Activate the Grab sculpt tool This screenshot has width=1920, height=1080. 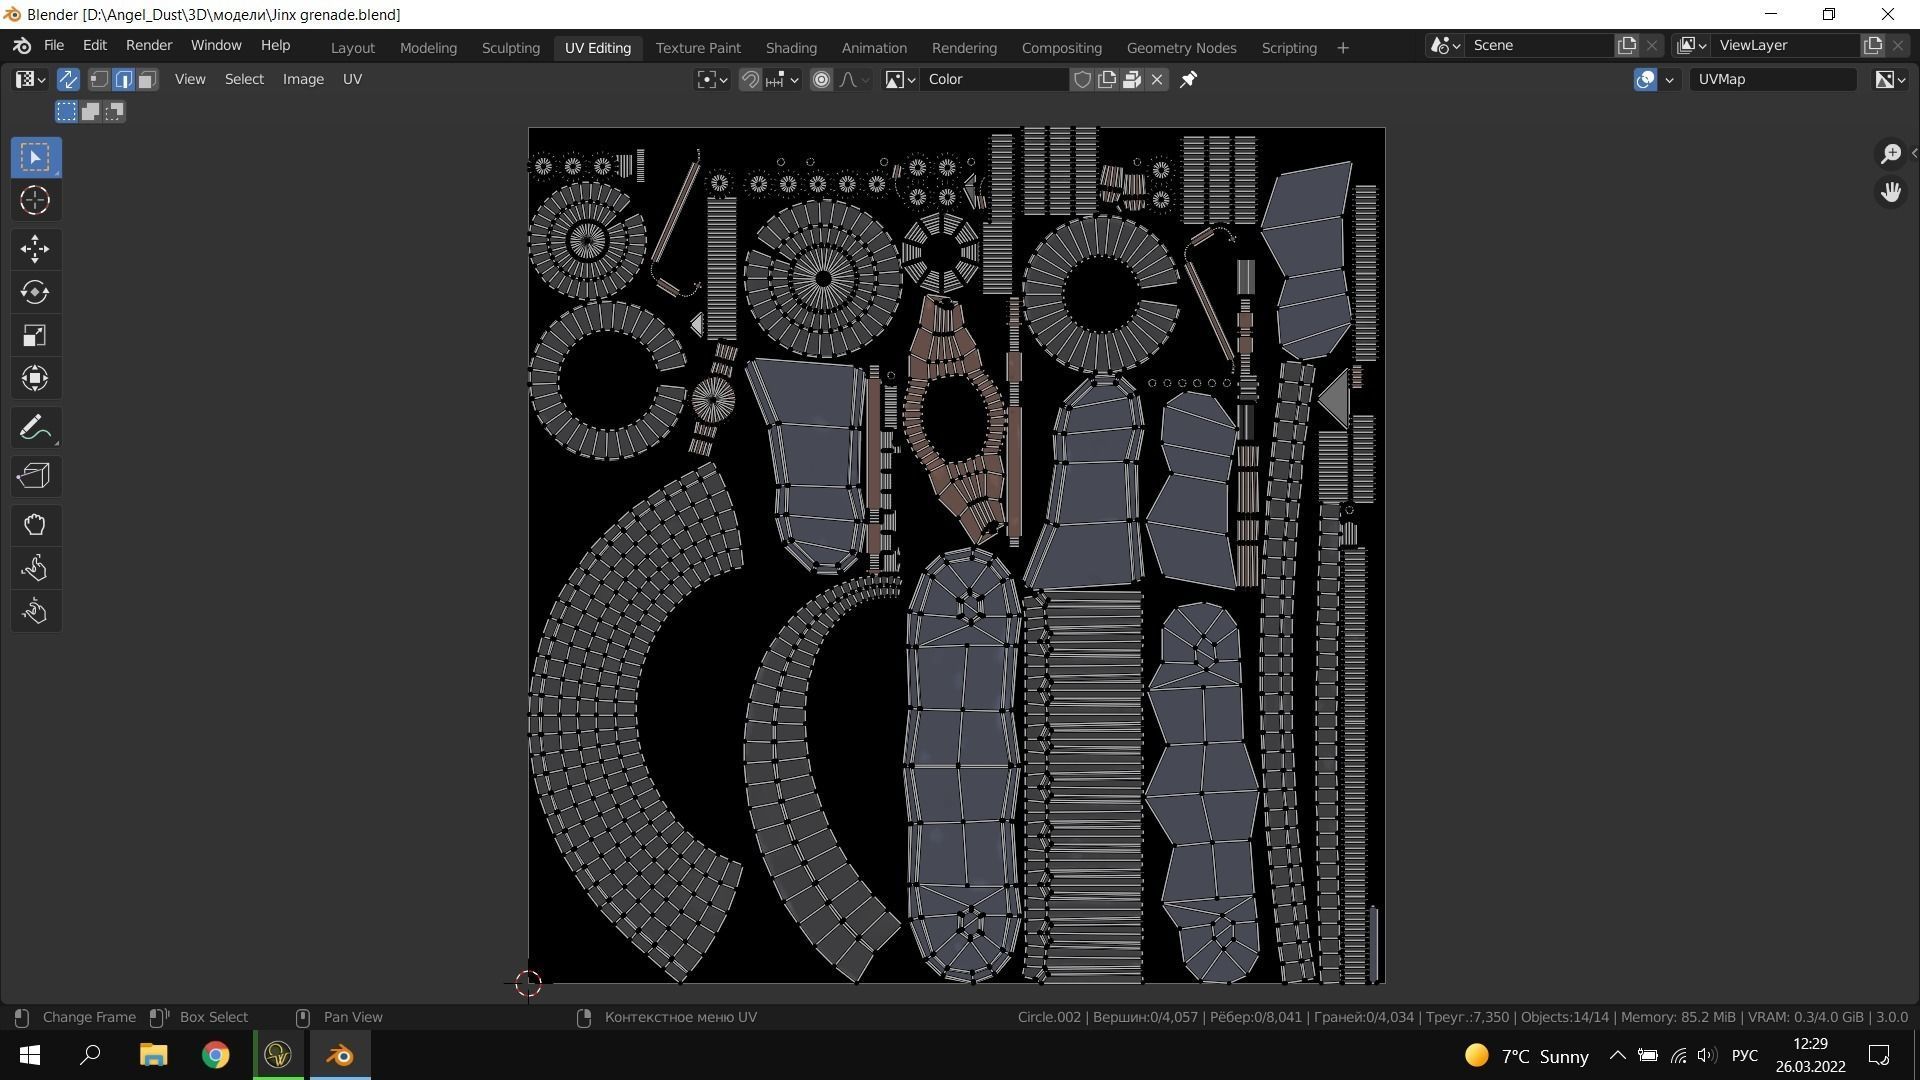[35, 525]
